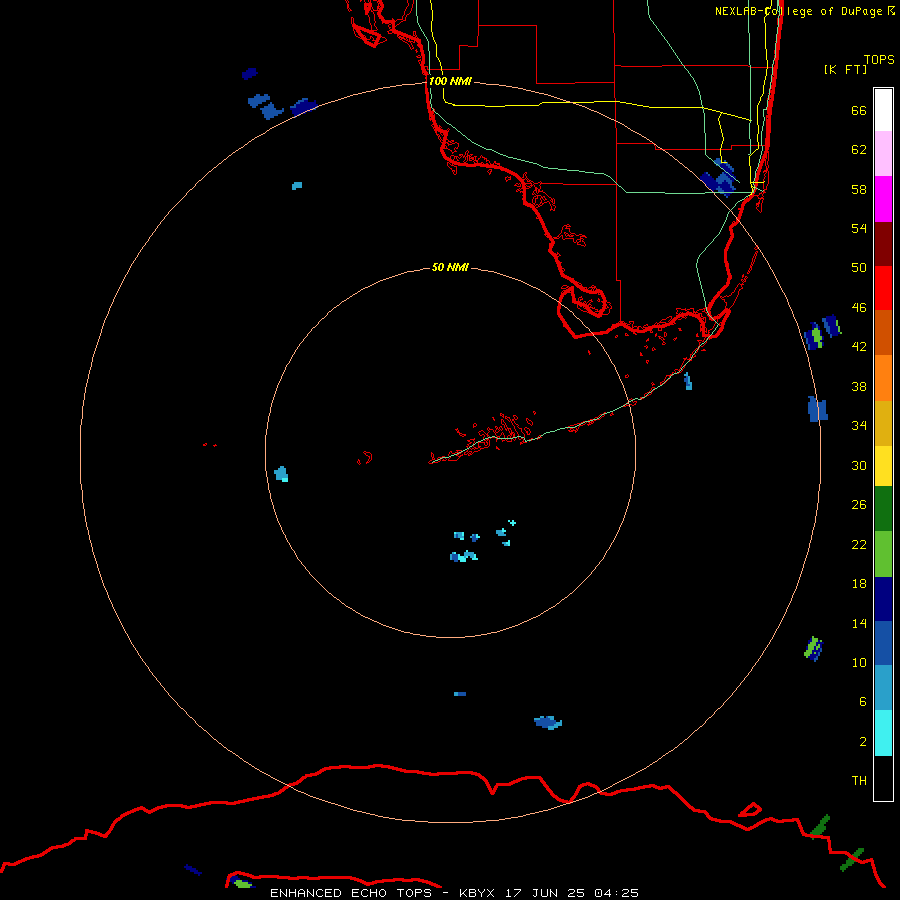Viewport: 900px width, 900px height.
Task: Click the legend value 22
Action: coord(859,544)
